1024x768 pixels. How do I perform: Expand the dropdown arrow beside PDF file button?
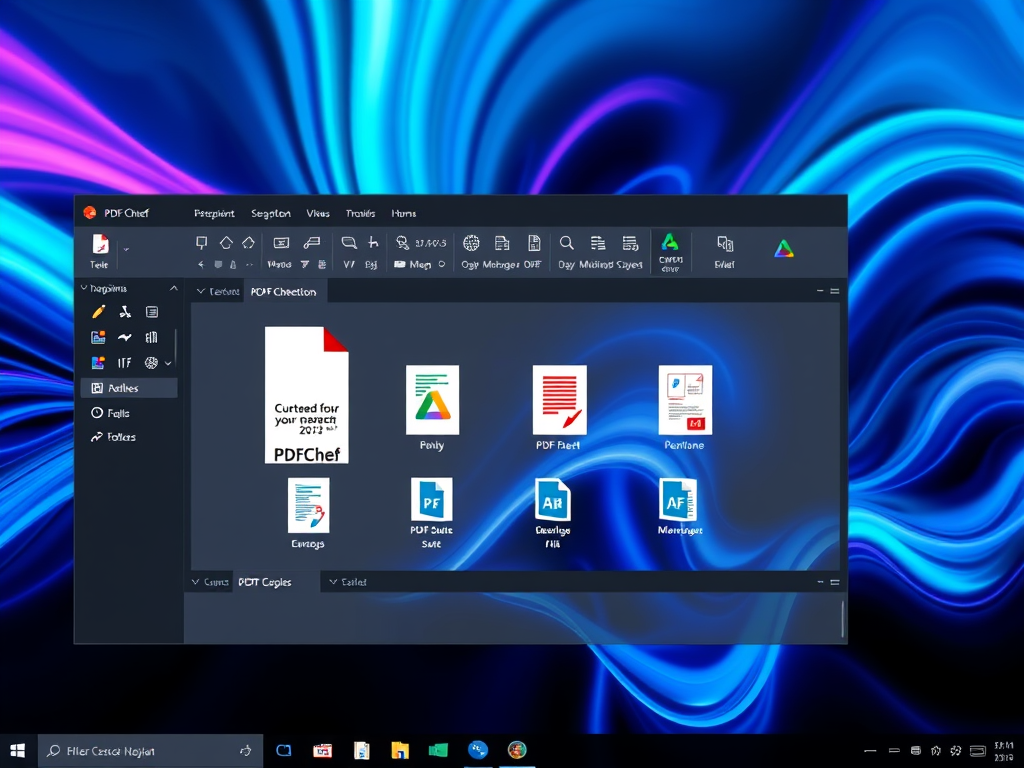pos(126,248)
